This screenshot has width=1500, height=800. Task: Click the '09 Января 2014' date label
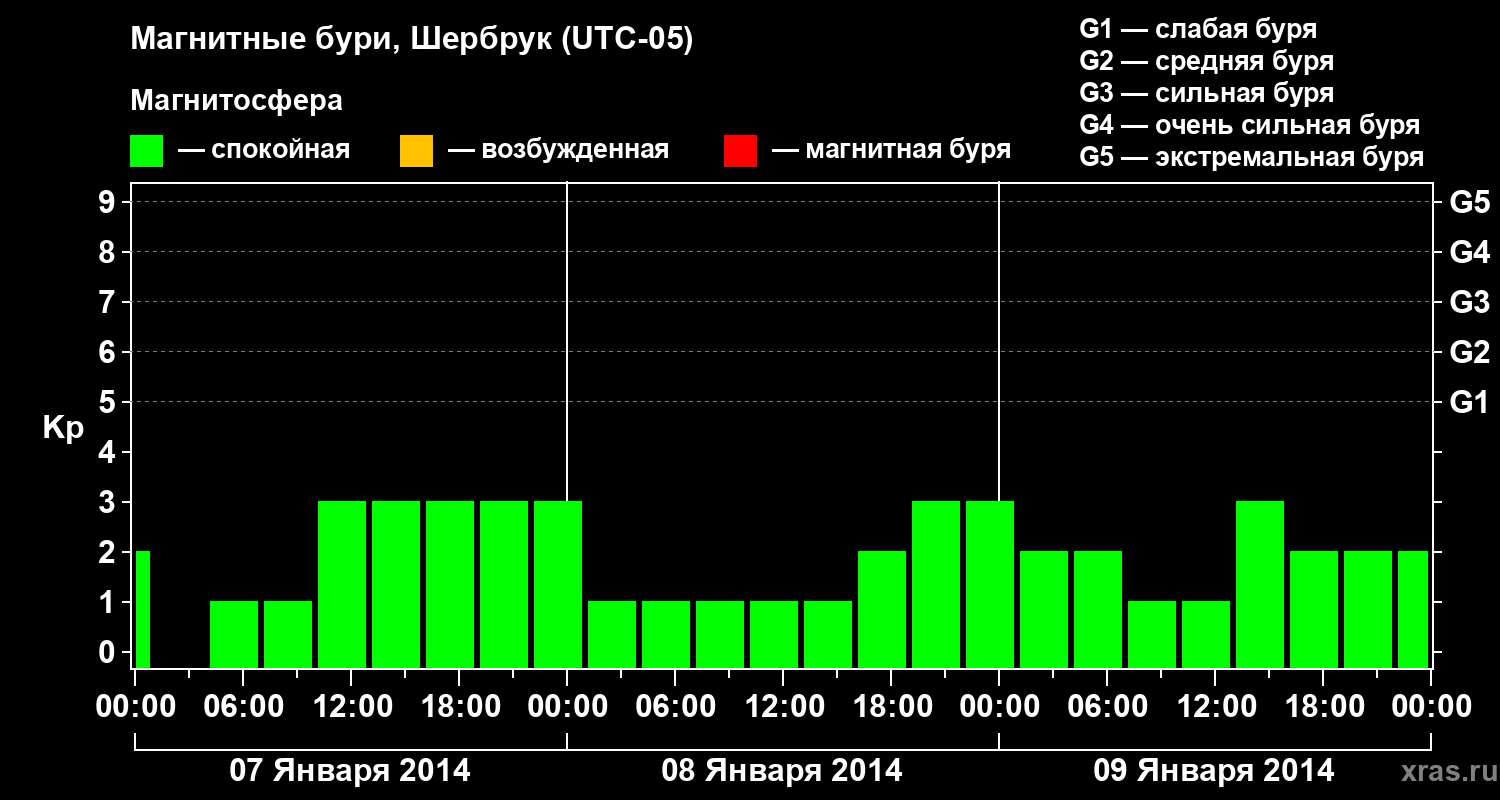(x=1214, y=771)
